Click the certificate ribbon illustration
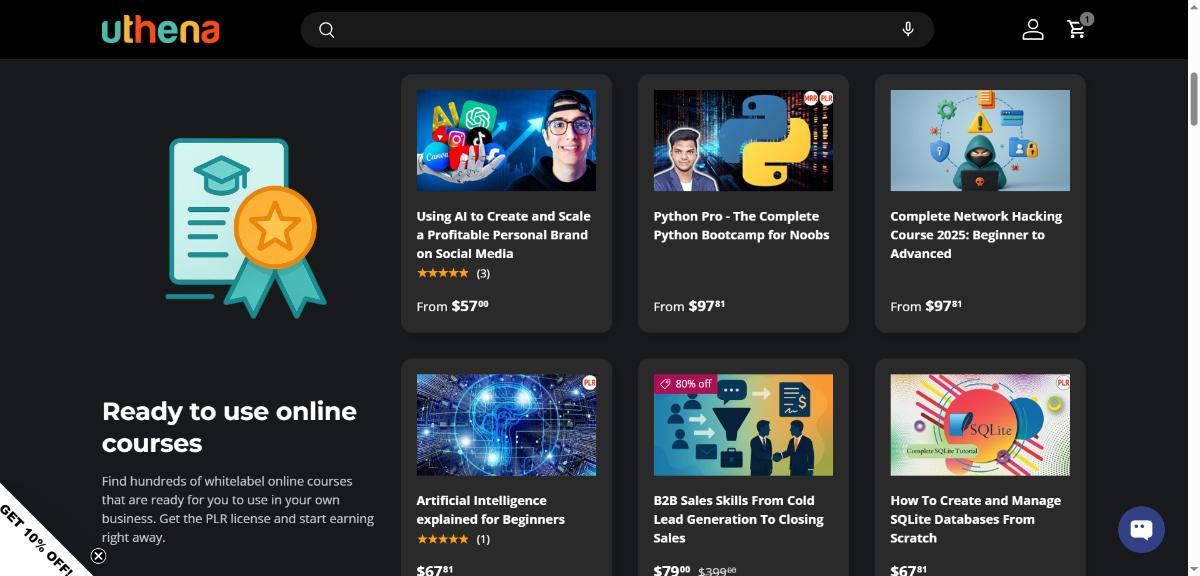Screen dimensions: 1200x576 point(246,228)
